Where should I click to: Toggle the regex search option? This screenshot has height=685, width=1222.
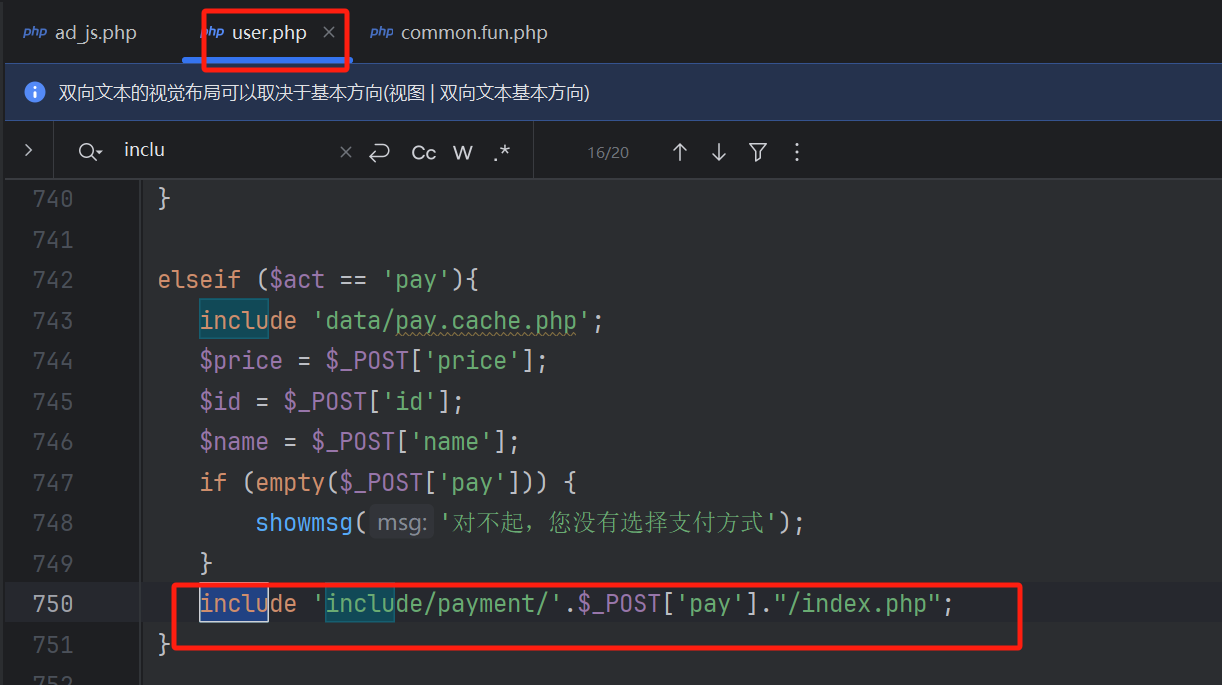pyautogui.click(x=502, y=152)
